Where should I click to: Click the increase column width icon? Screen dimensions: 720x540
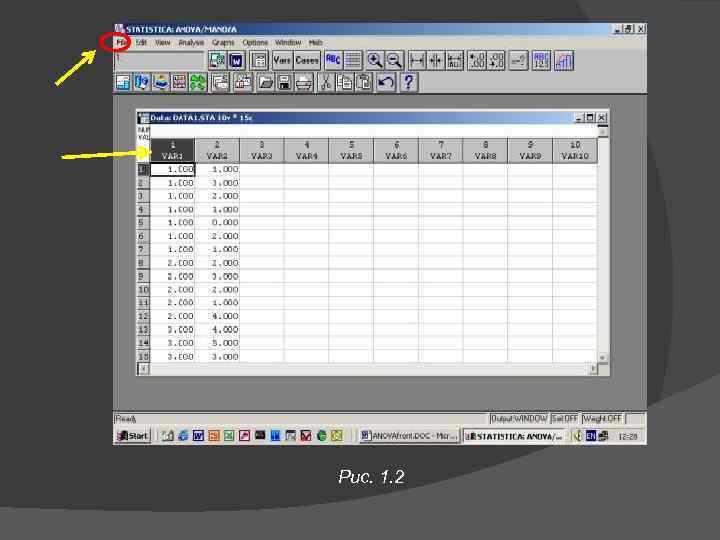(x=416, y=61)
